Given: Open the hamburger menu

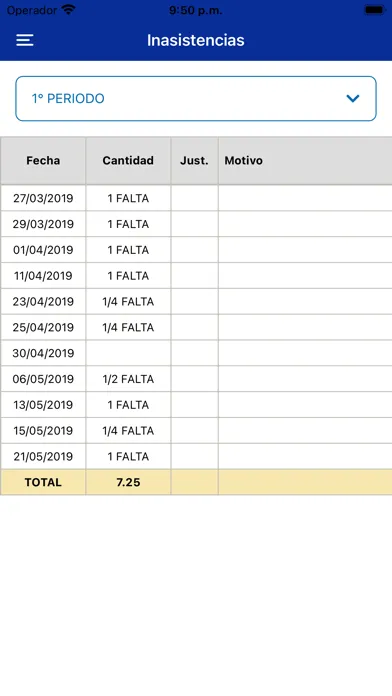Looking at the screenshot, I should pyautogui.click(x=25, y=40).
